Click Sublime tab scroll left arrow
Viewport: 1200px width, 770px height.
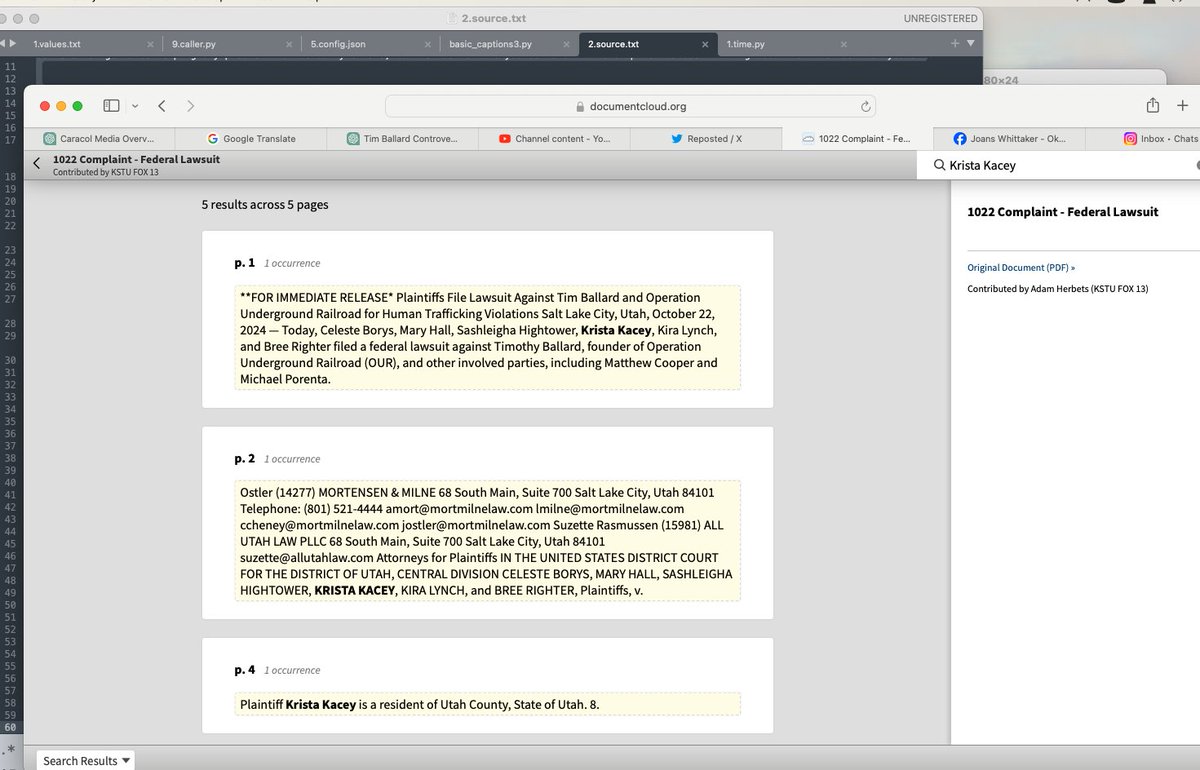4,44
